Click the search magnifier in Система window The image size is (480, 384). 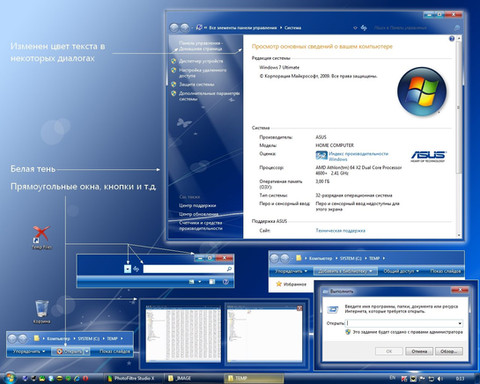click(457, 28)
